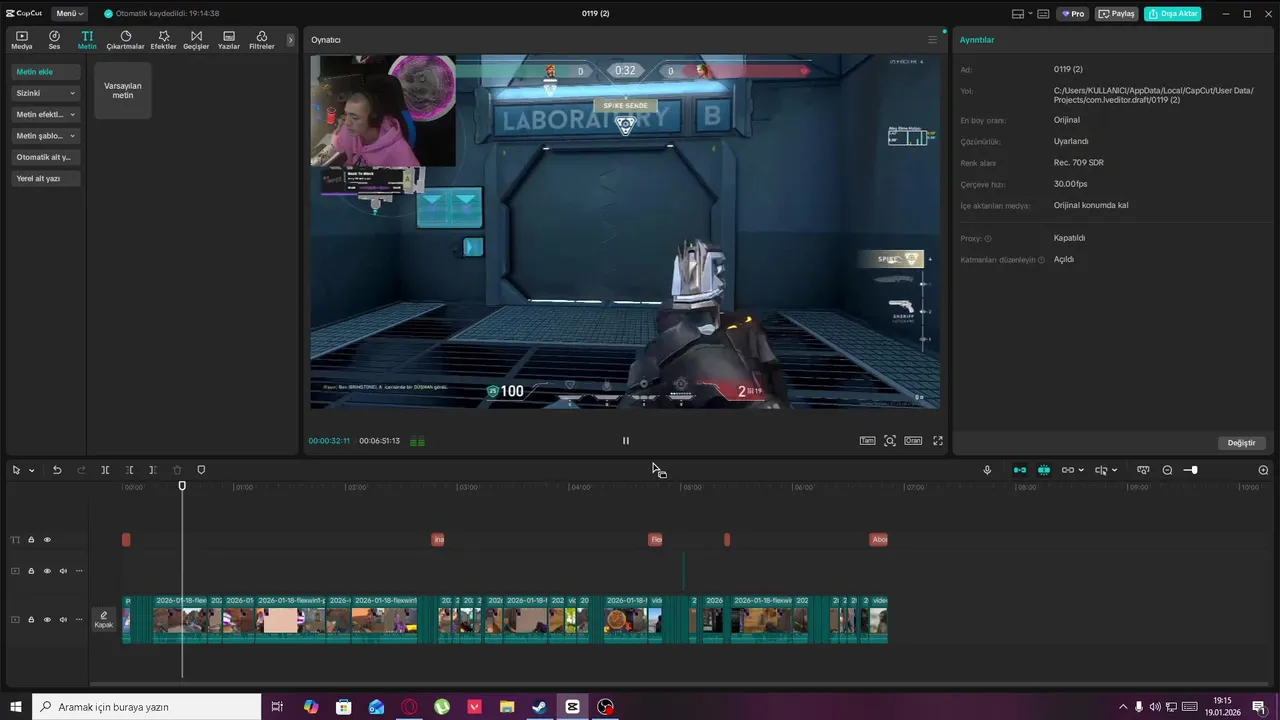1280x720 pixels.
Task: Hide the text track with eye icon
Action: [46, 540]
